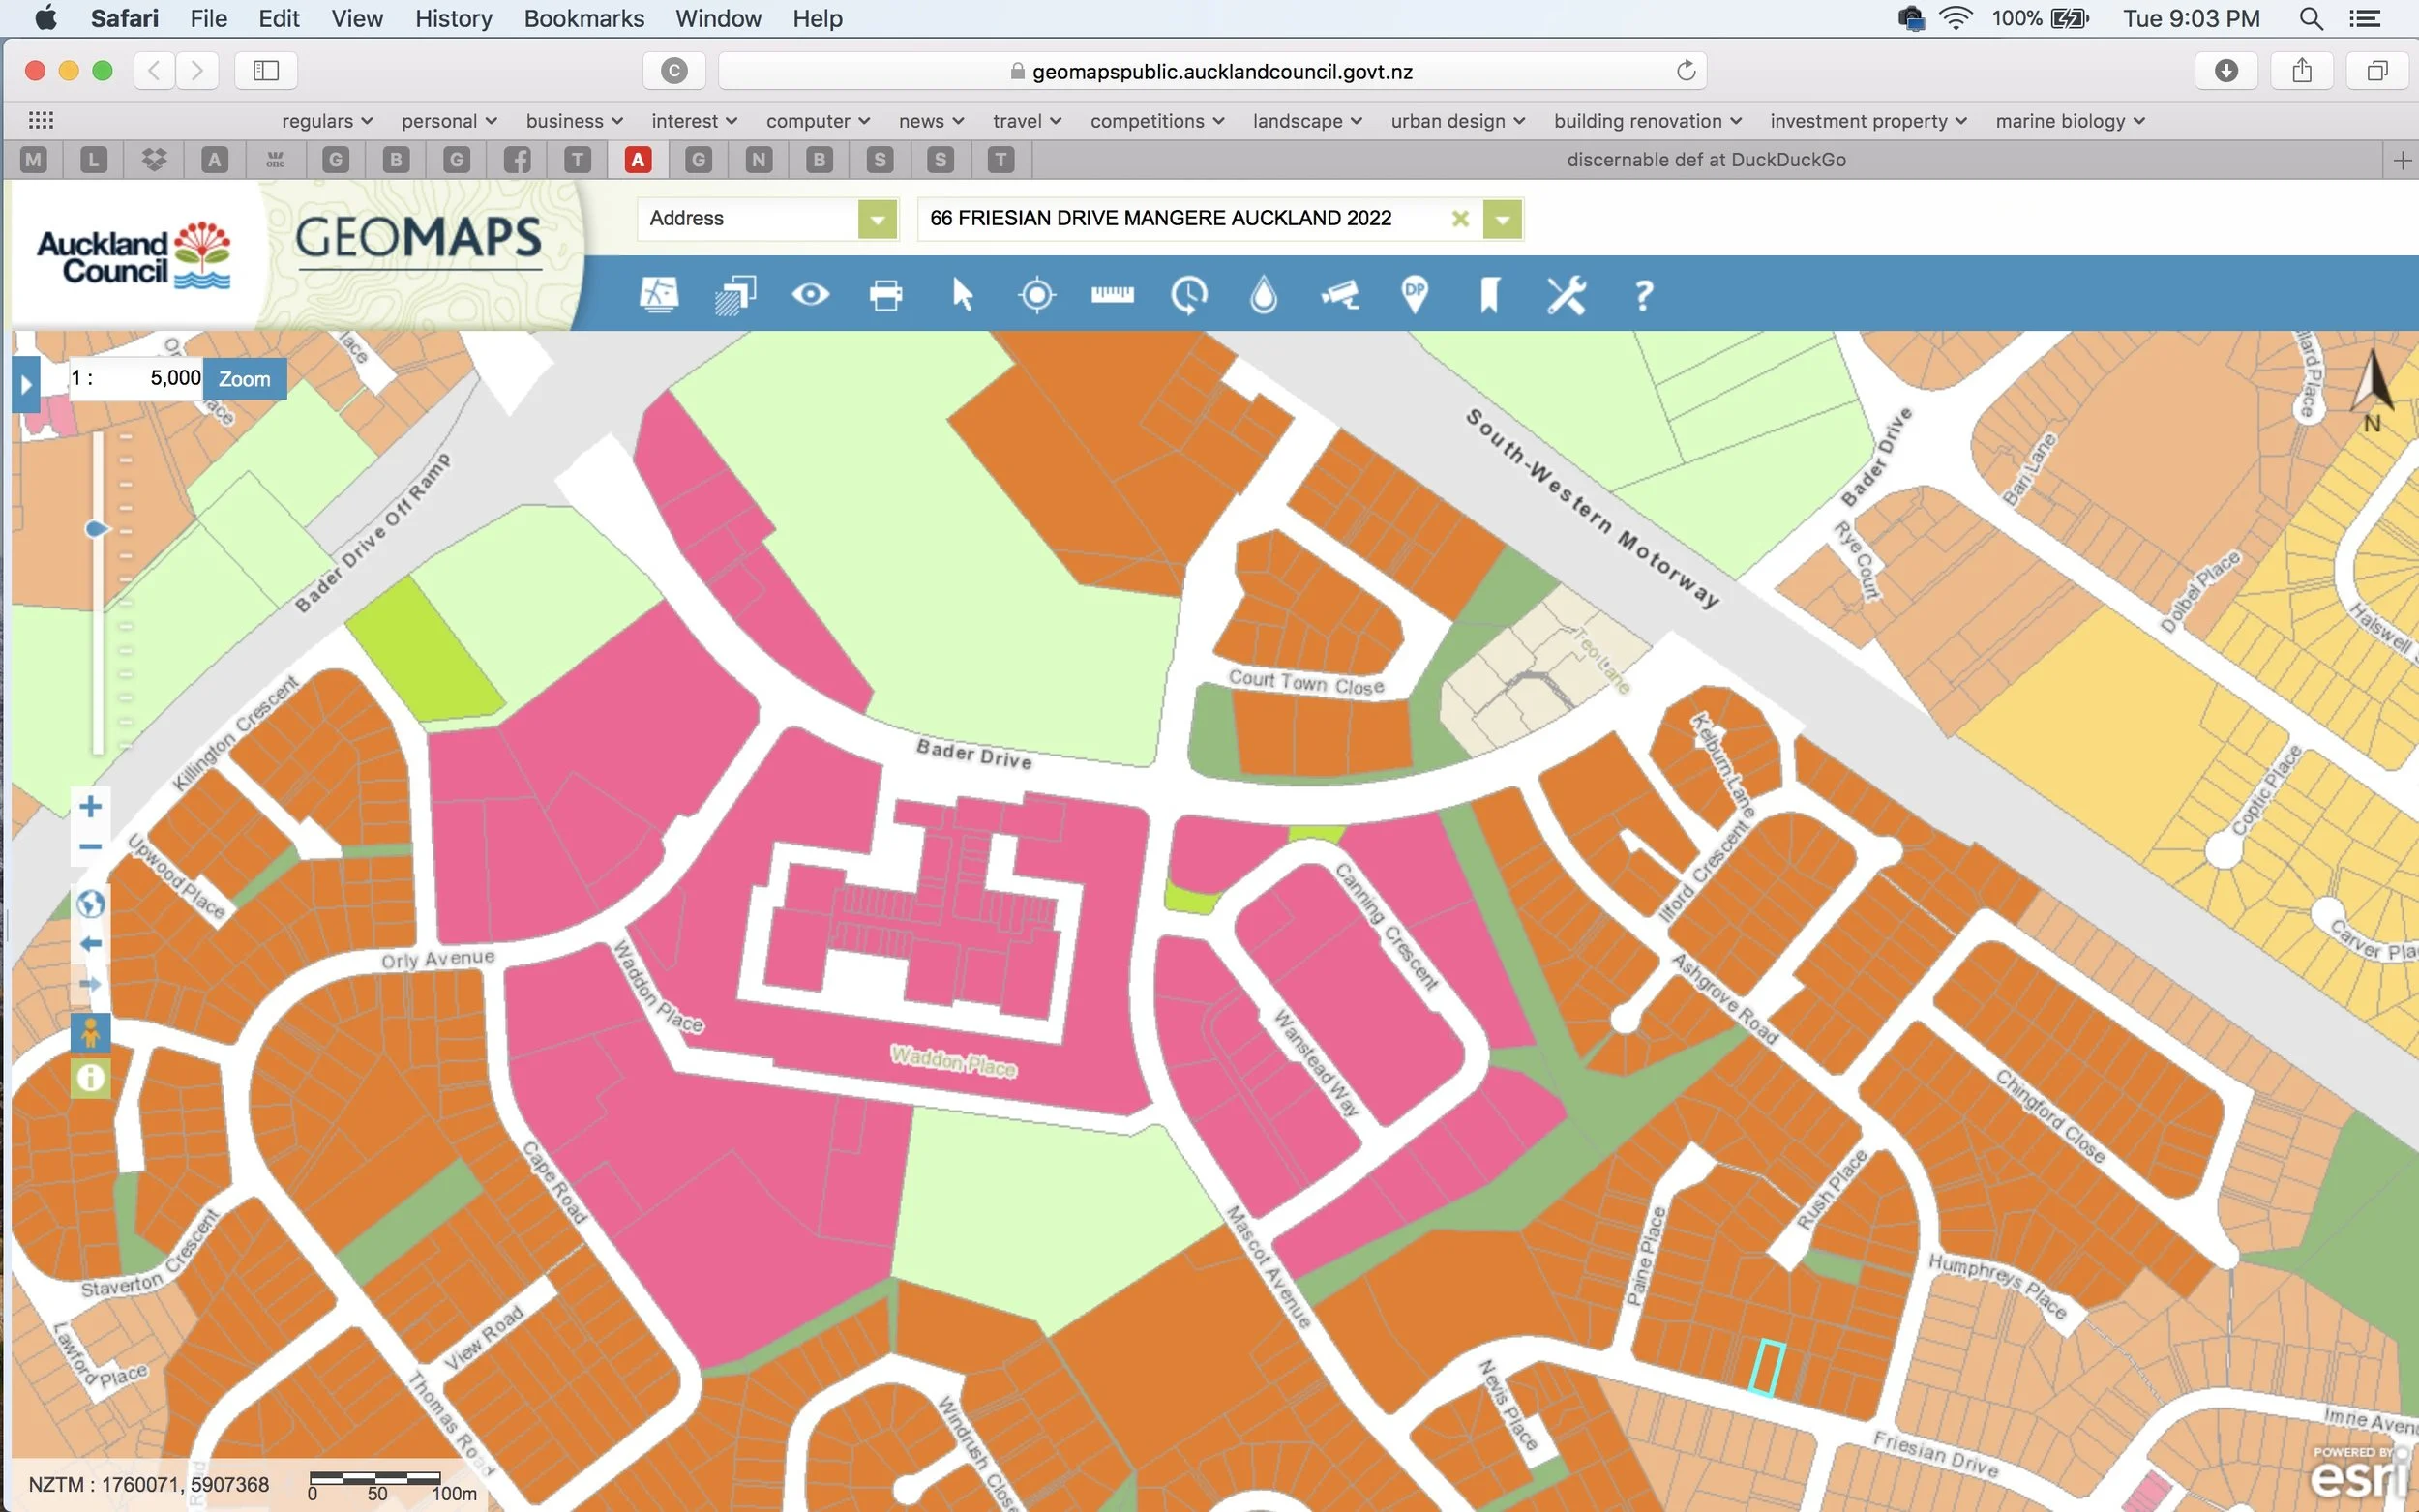
Task: Expand the Address search type dropdown
Action: click(x=877, y=219)
